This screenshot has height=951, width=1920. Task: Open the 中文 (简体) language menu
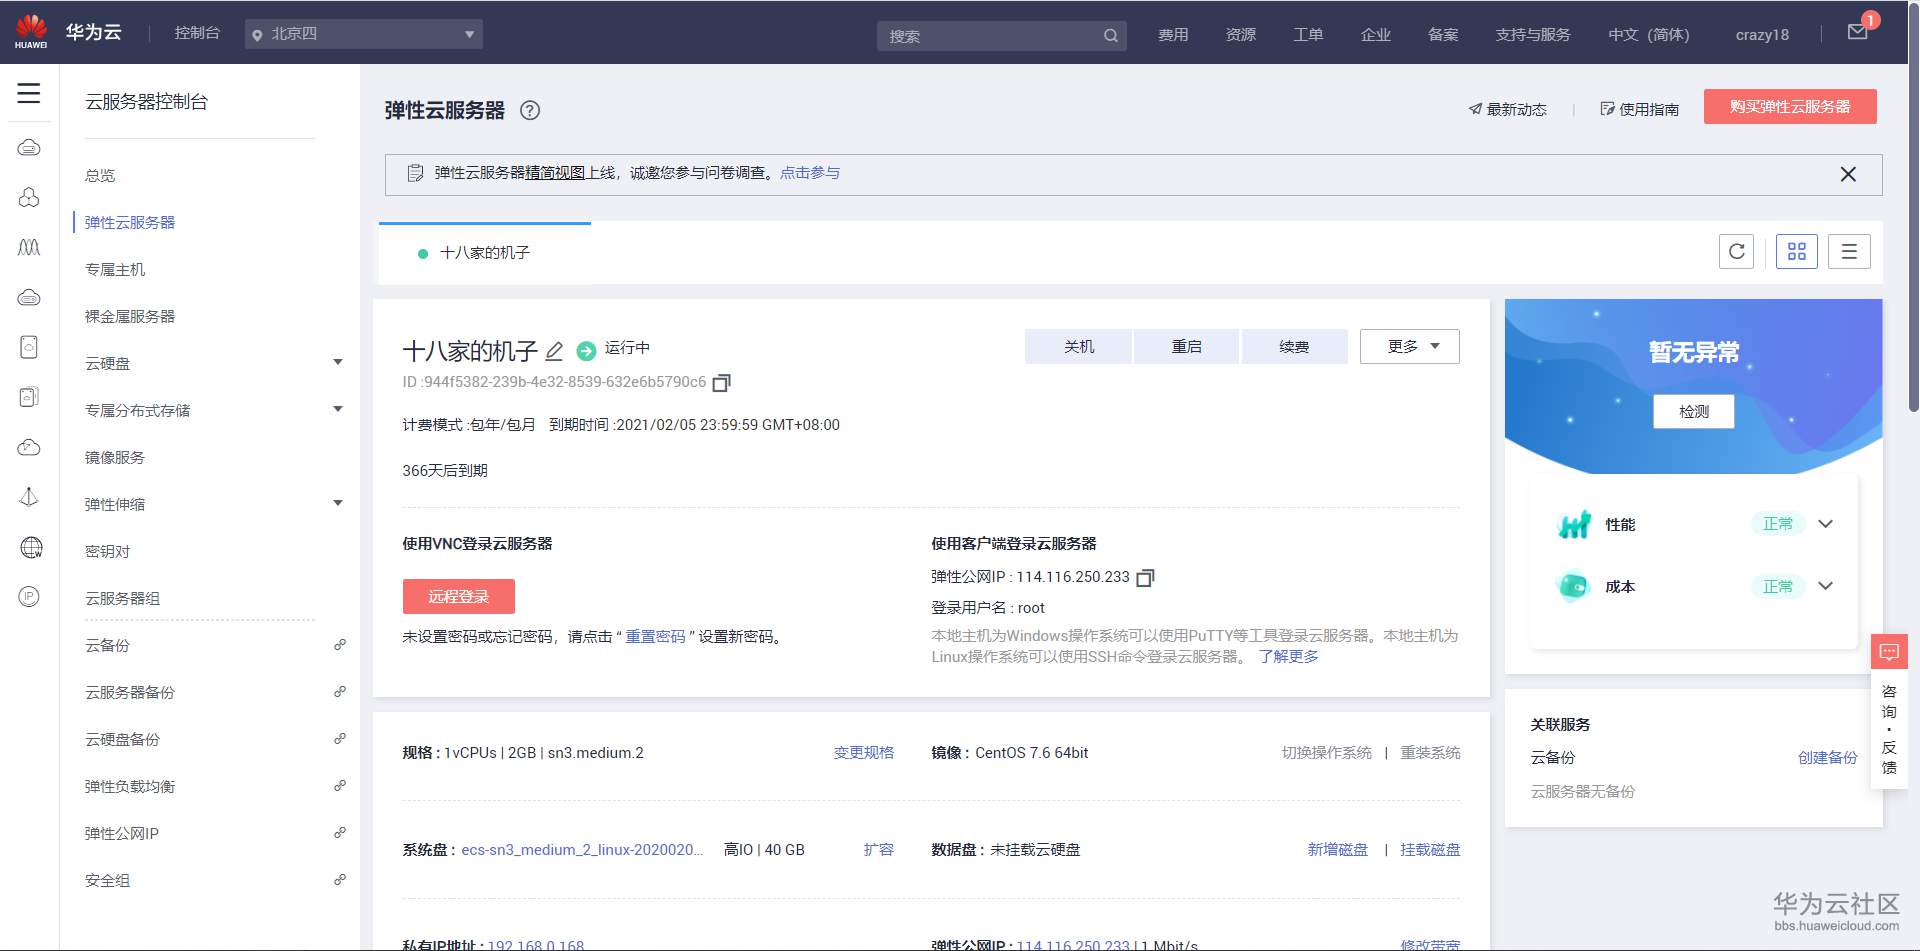click(1649, 35)
